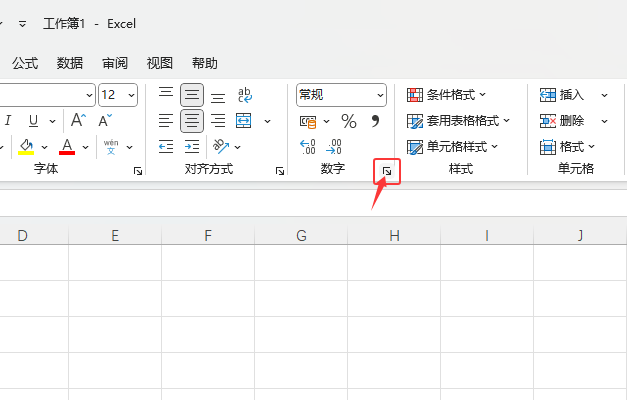Screen dimensions: 627x400
Task: Switch to 帮助 tab
Action: click(x=205, y=63)
